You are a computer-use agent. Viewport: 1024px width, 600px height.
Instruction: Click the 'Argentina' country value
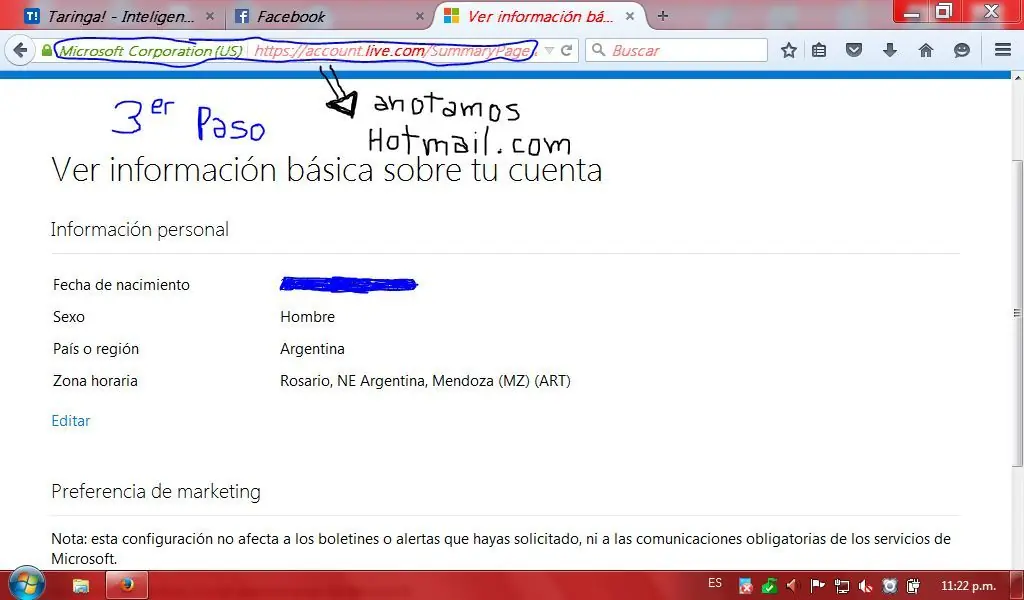click(x=312, y=349)
